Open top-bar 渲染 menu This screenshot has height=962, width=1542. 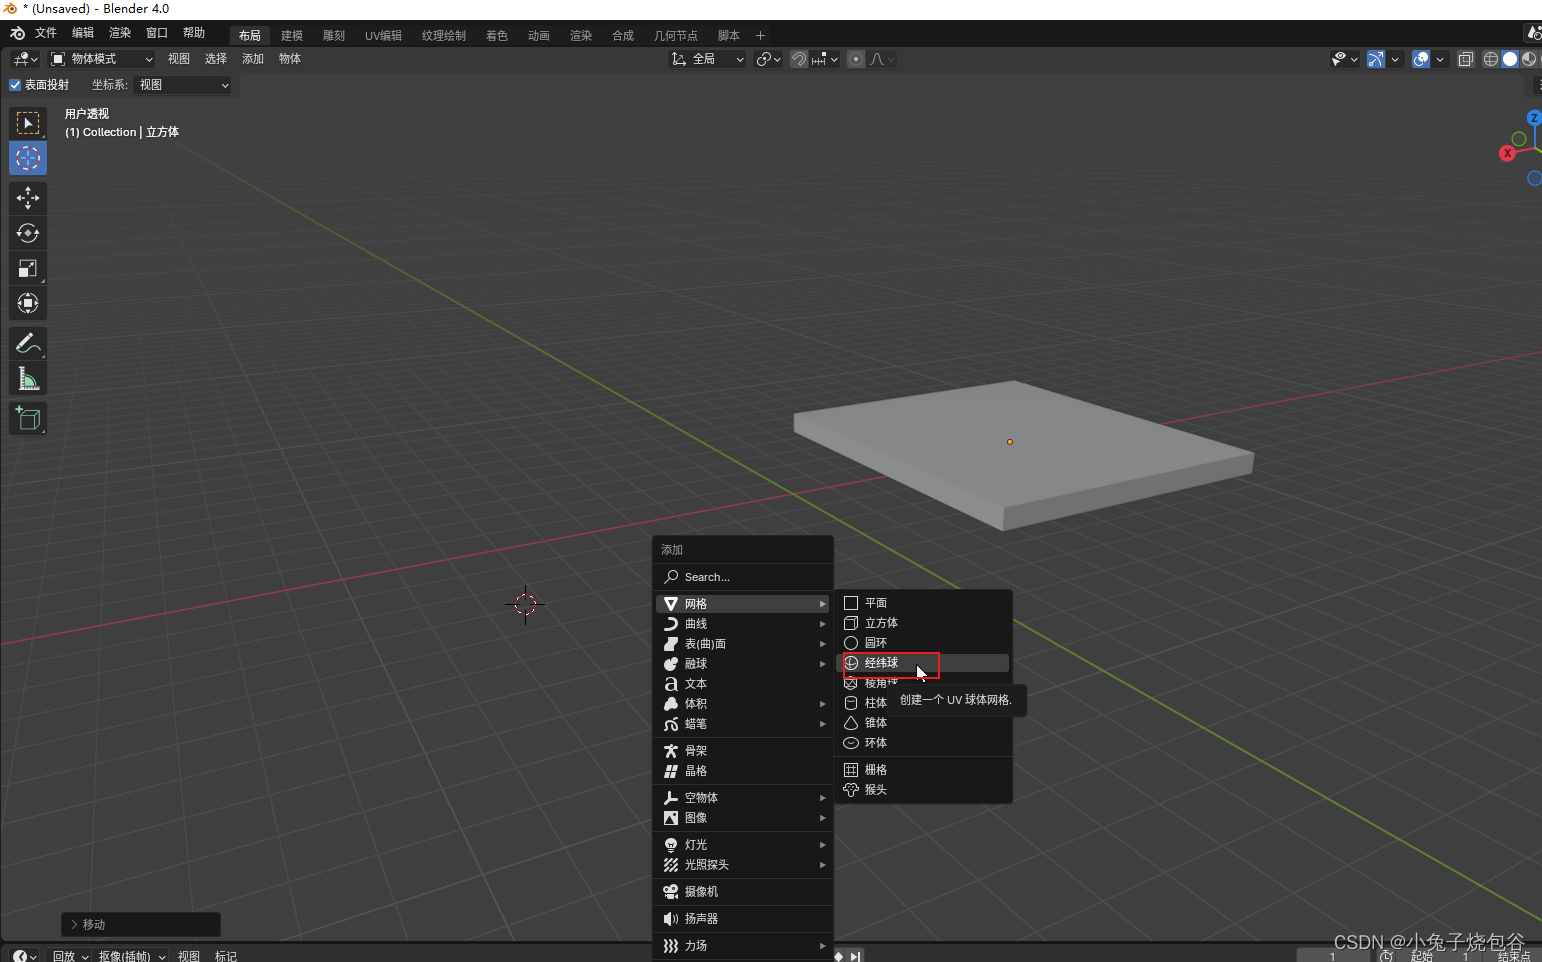(120, 33)
